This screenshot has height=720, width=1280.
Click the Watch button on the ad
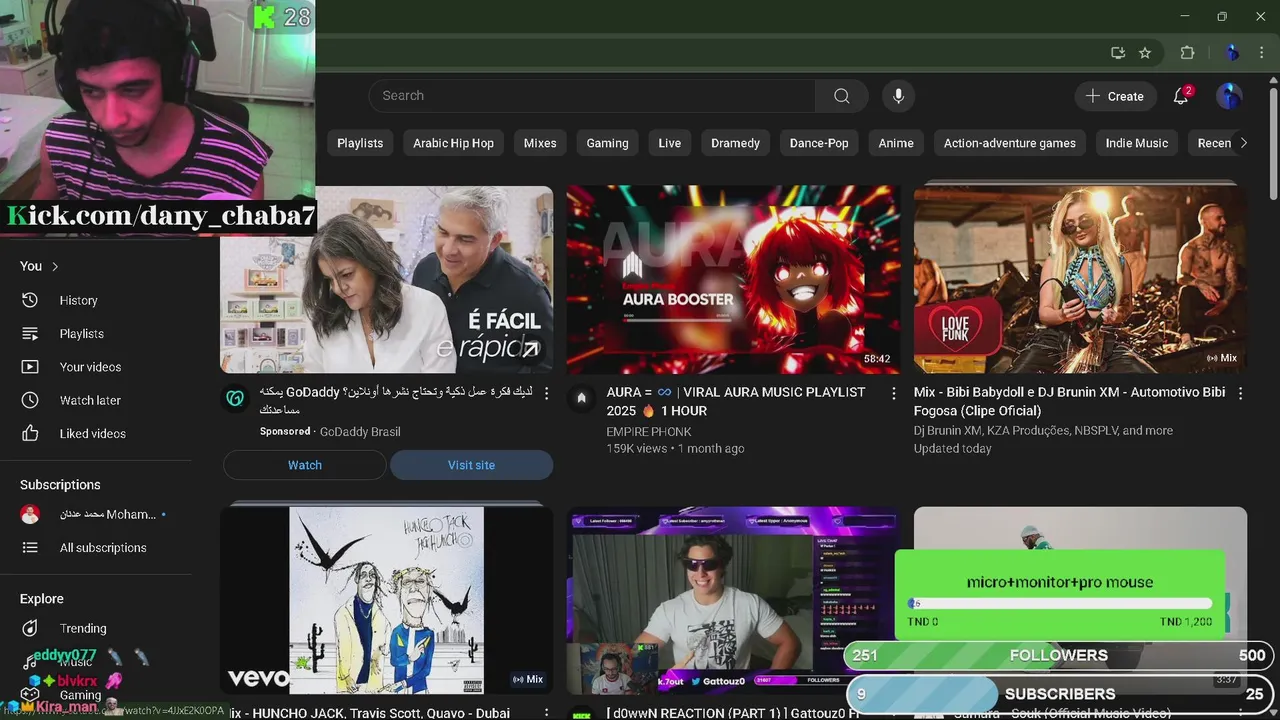click(x=305, y=465)
